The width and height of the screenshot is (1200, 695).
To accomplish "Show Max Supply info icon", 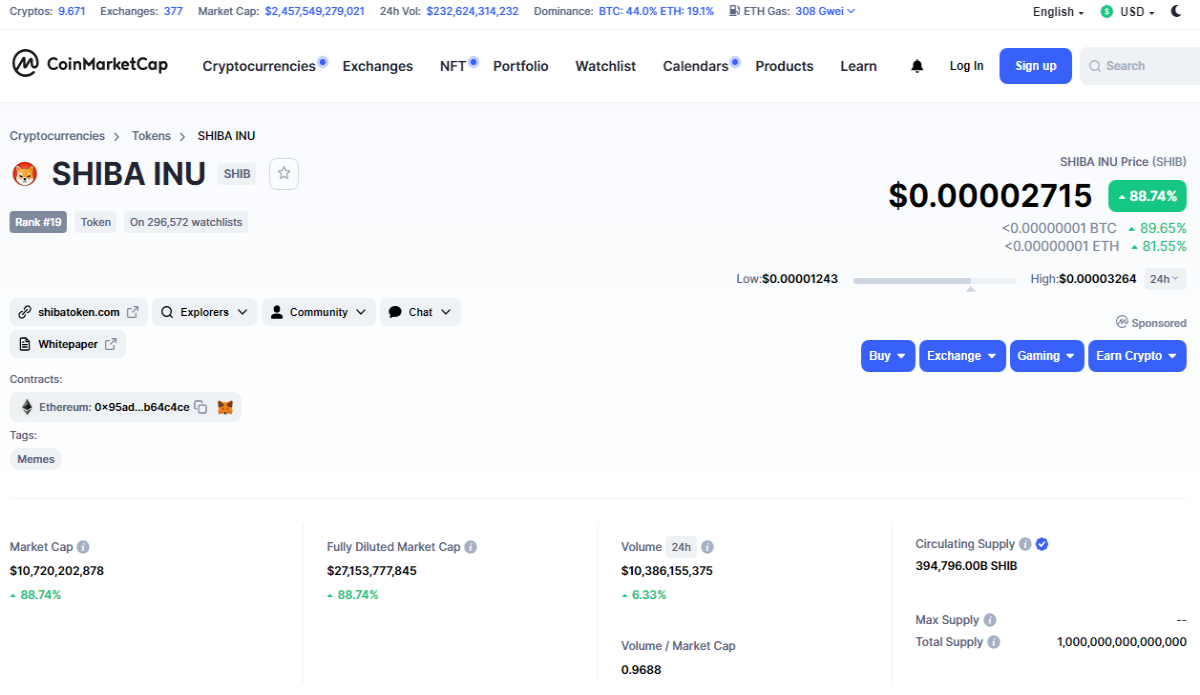I will point(990,620).
